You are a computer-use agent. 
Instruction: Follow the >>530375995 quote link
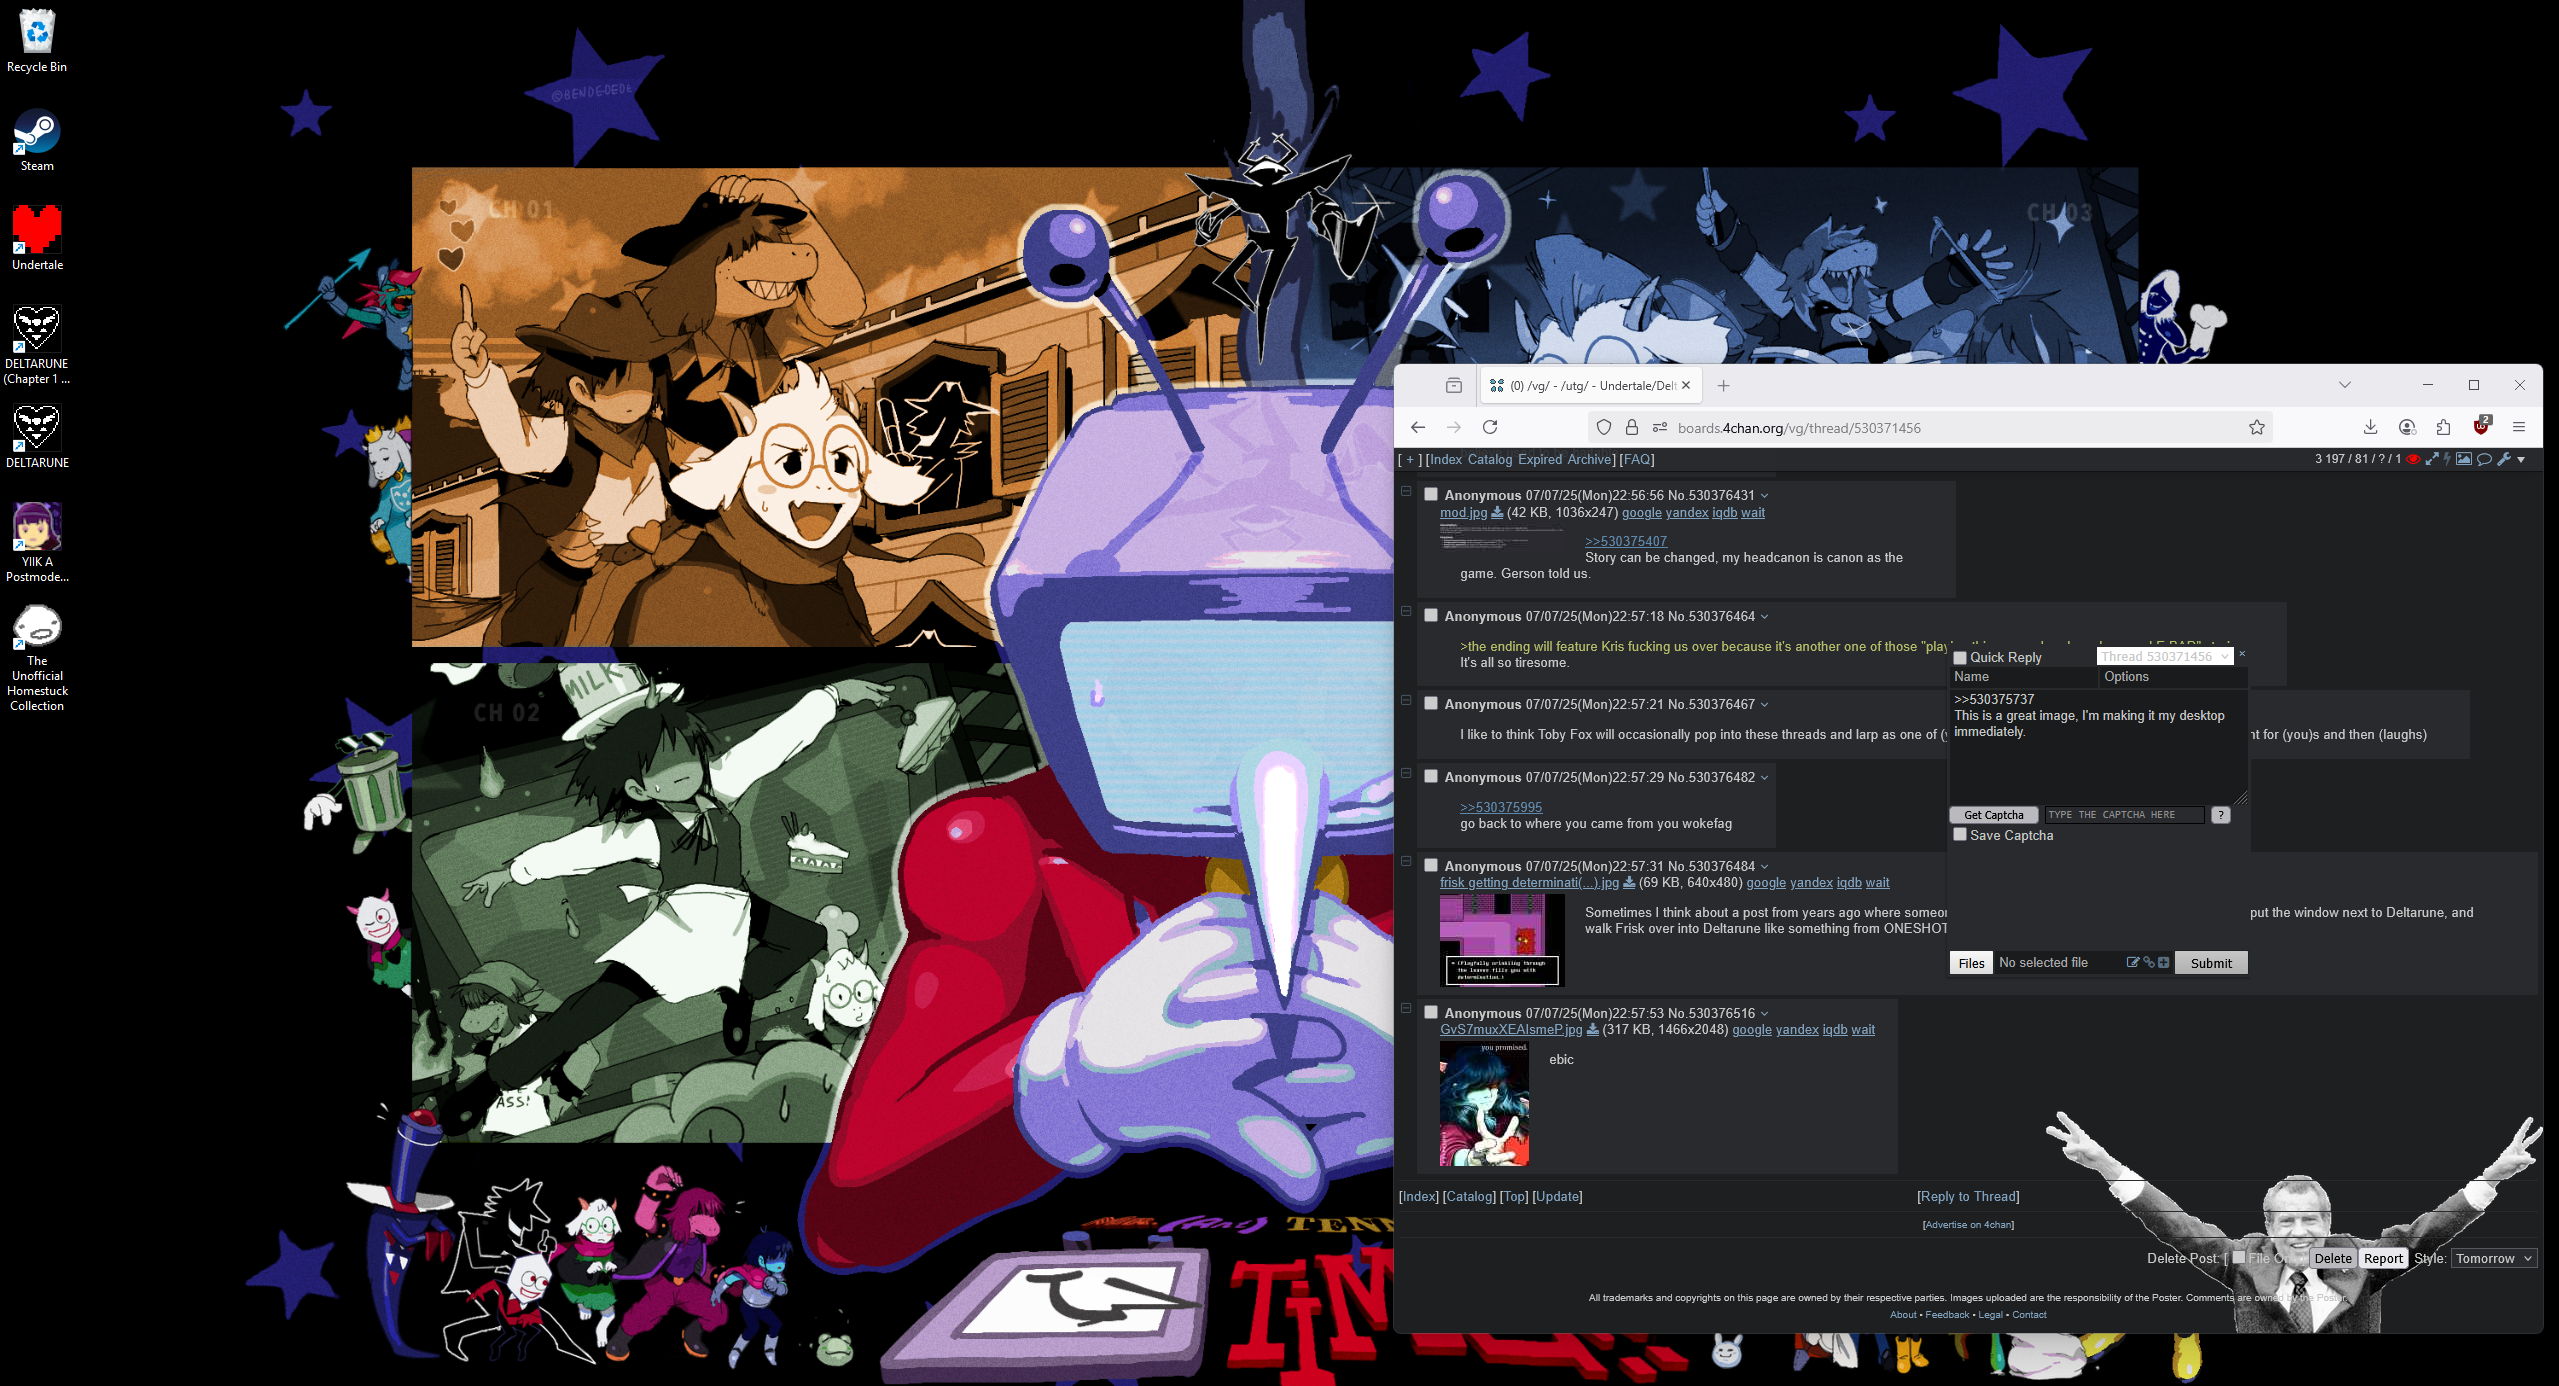tap(1501, 807)
